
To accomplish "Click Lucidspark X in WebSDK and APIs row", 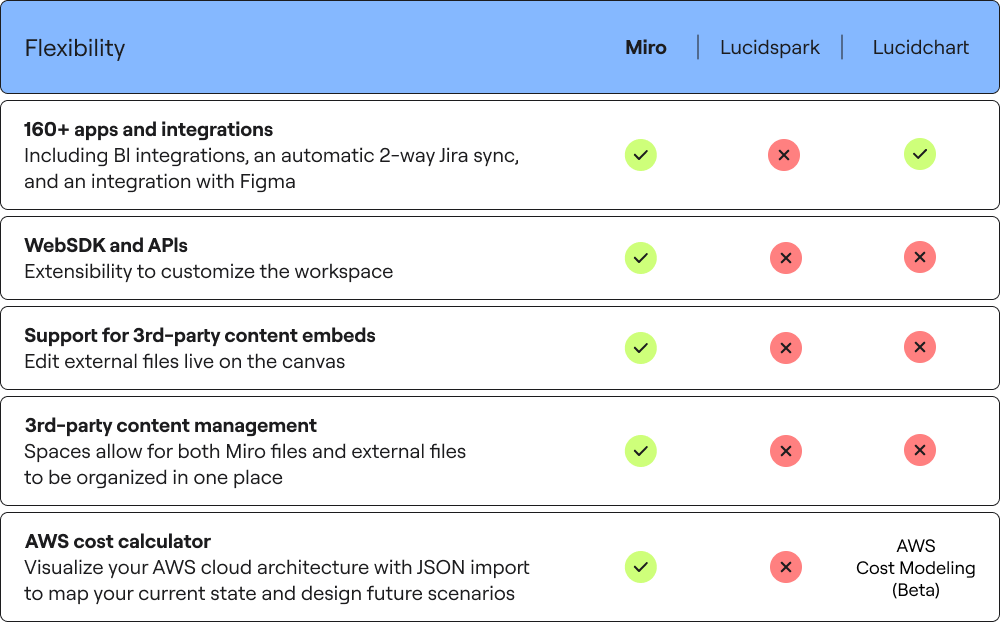I will 786,258.
